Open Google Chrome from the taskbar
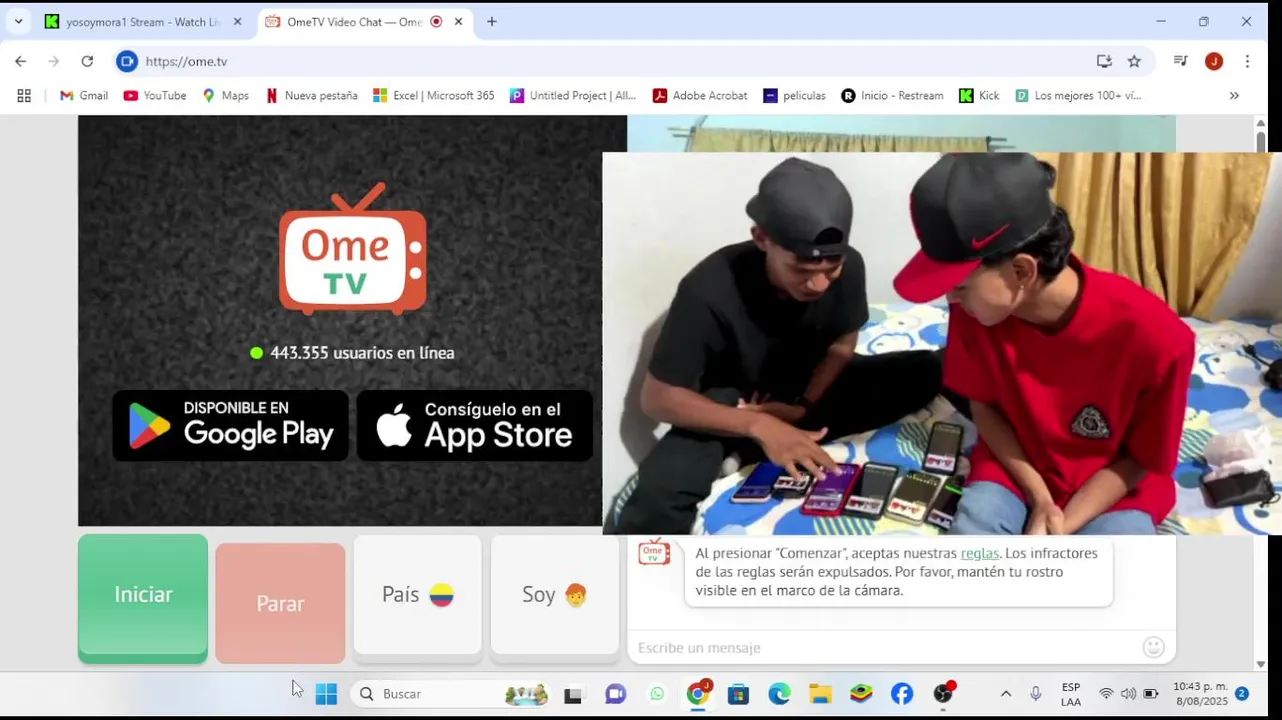The image size is (1282, 720). click(698, 694)
